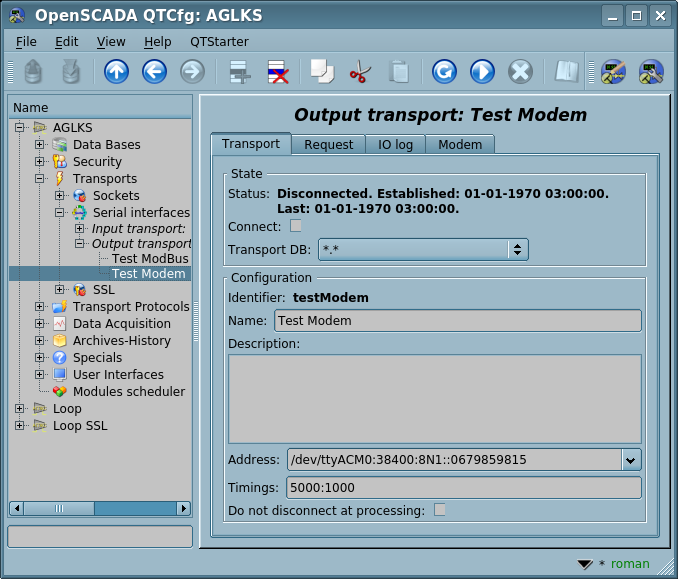The width and height of the screenshot is (678, 579).
Task: Click the Load from DB toolbar icon
Action: (x=33, y=71)
